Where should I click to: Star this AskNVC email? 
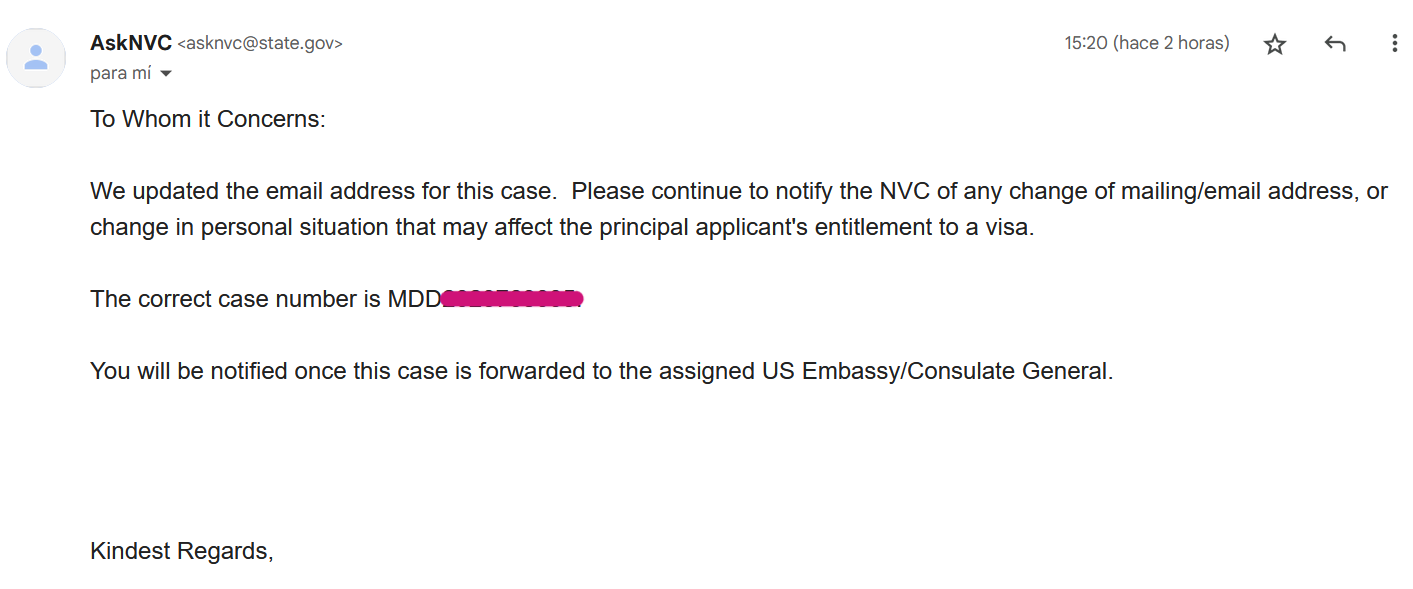tap(1274, 44)
